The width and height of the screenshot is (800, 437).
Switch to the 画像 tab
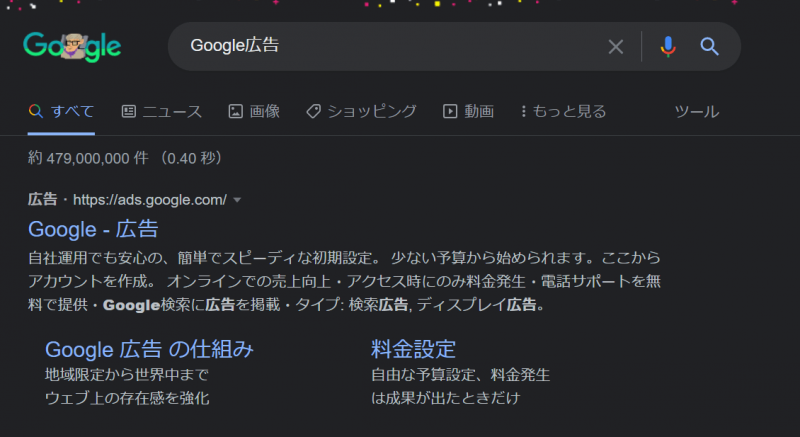point(254,111)
